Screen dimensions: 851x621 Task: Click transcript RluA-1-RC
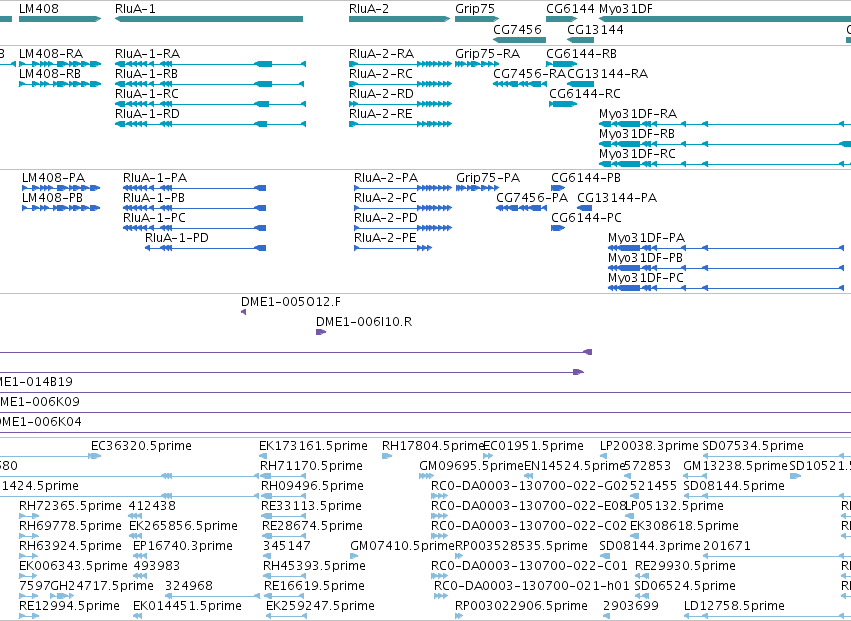pos(210,104)
